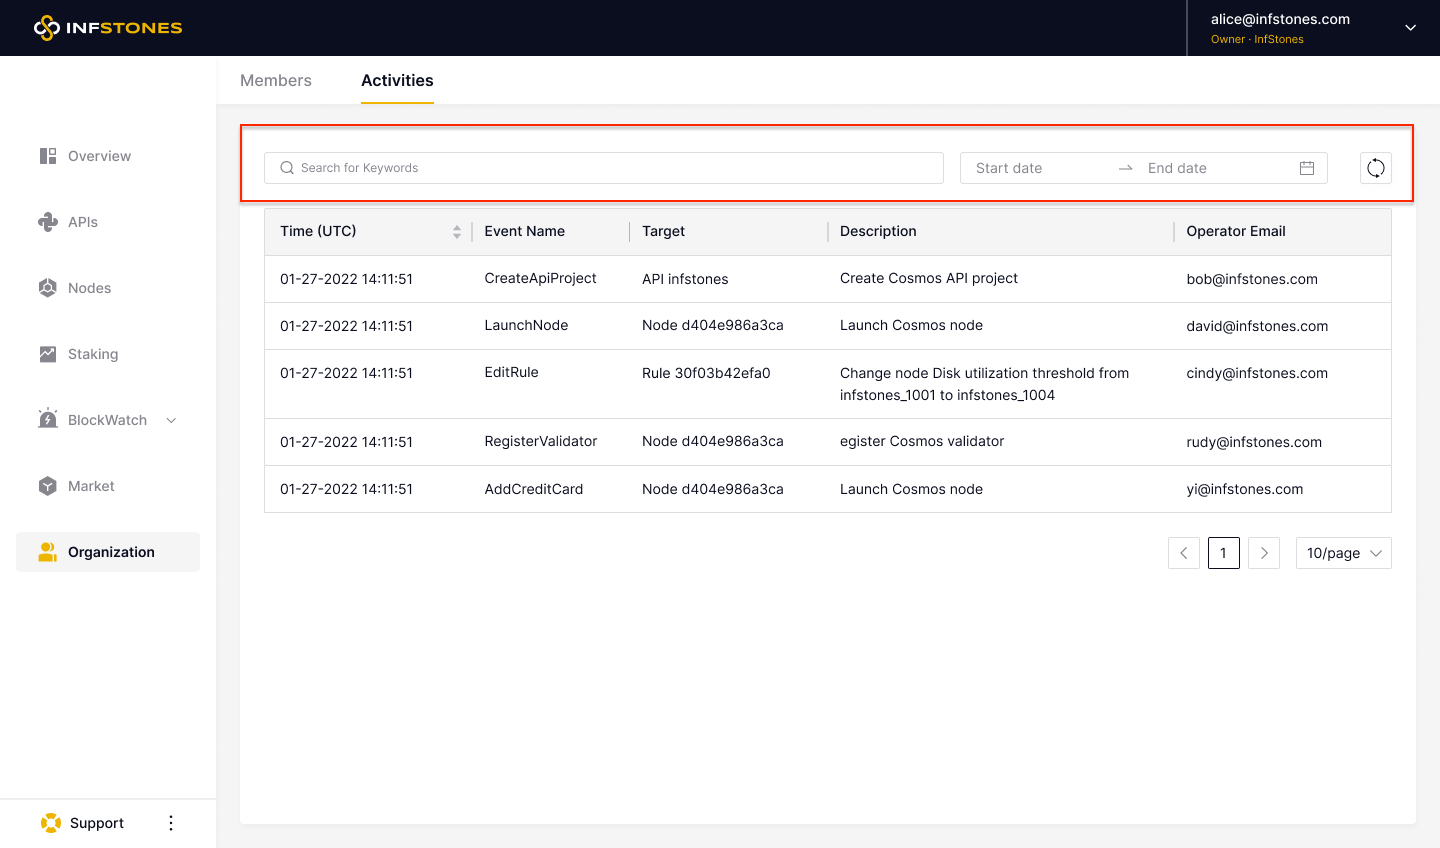Open Staking in the sidebar
The height and width of the screenshot is (848, 1440).
coord(93,354)
